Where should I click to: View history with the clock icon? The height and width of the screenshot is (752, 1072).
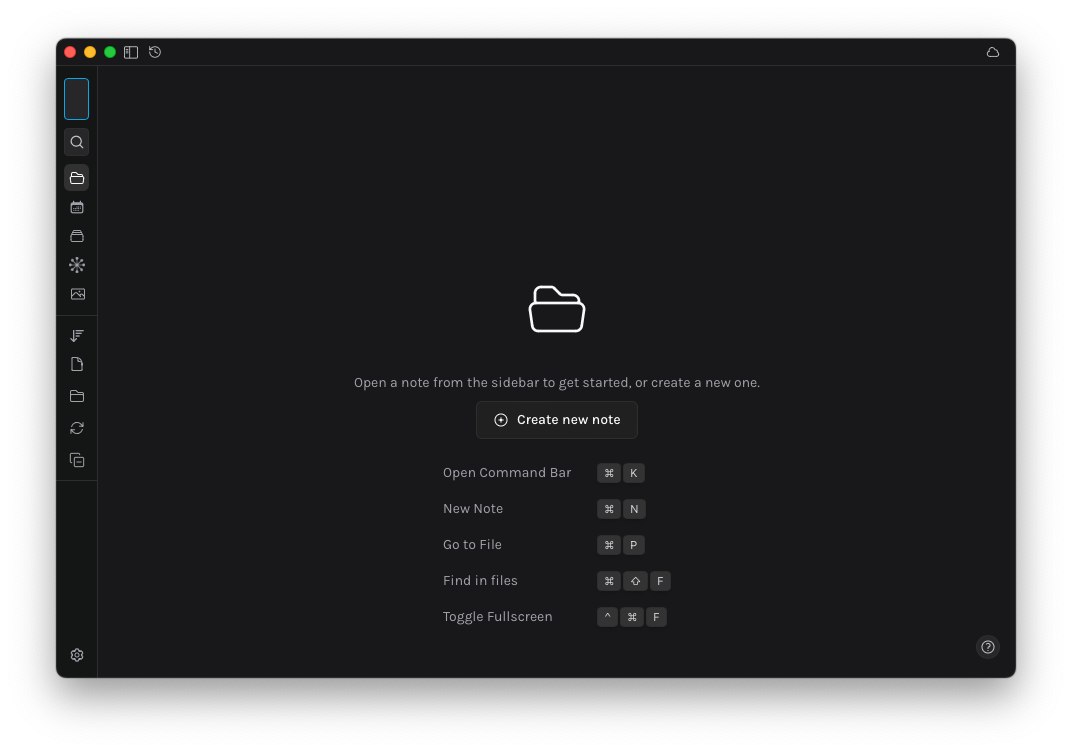(155, 52)
